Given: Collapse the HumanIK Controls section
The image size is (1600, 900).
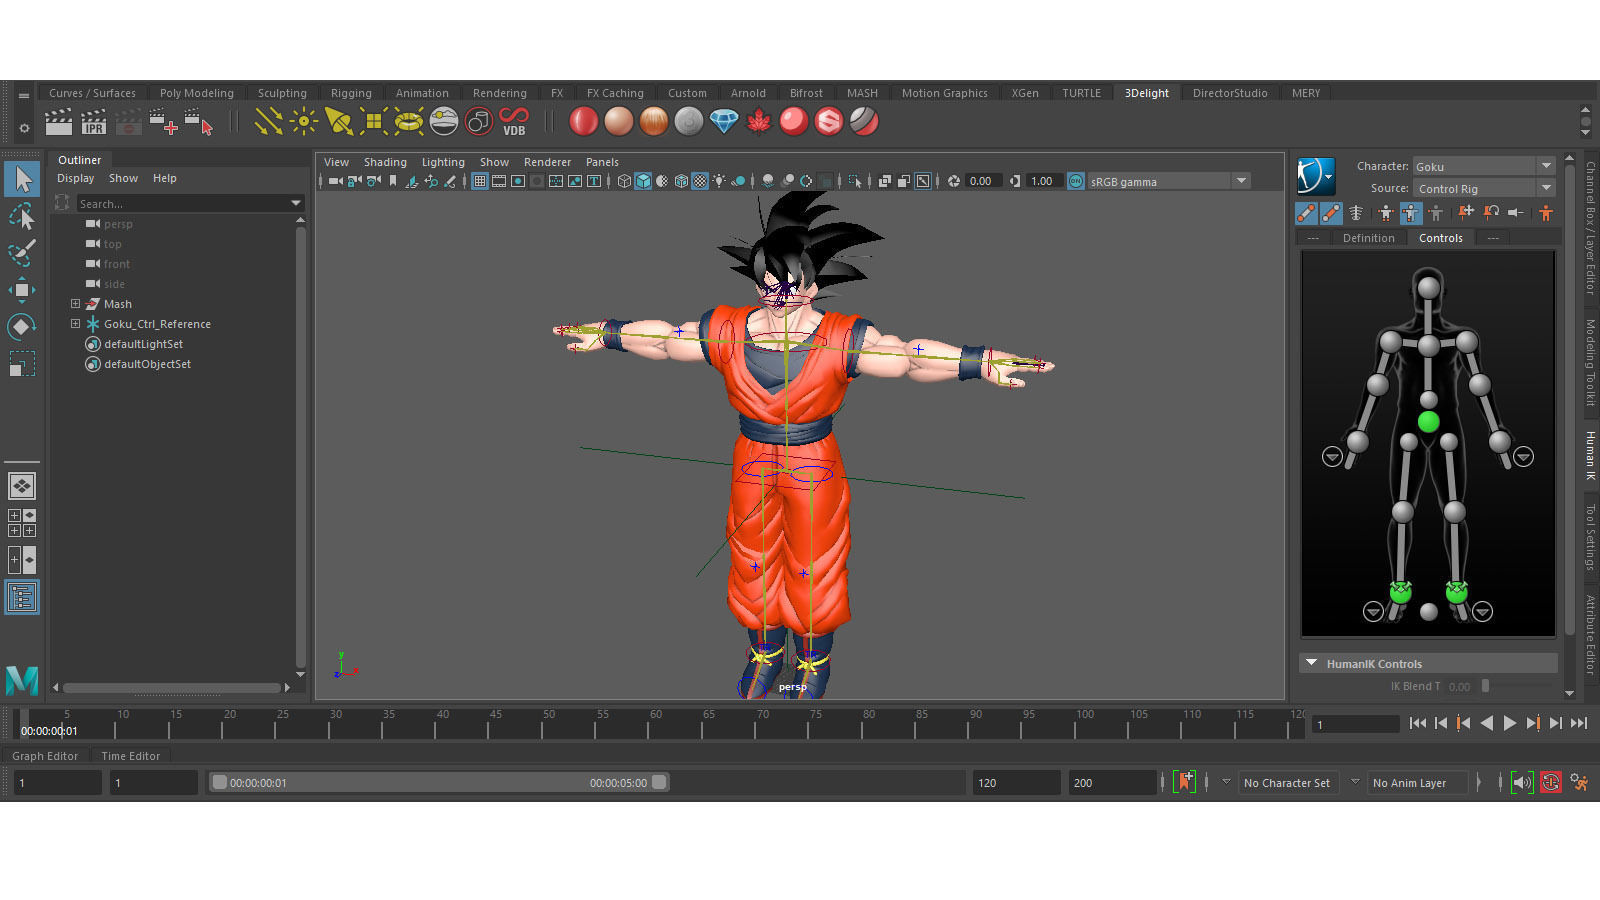Looking at the screenshot, I should pyautogui.click(x=1311, y=663).
